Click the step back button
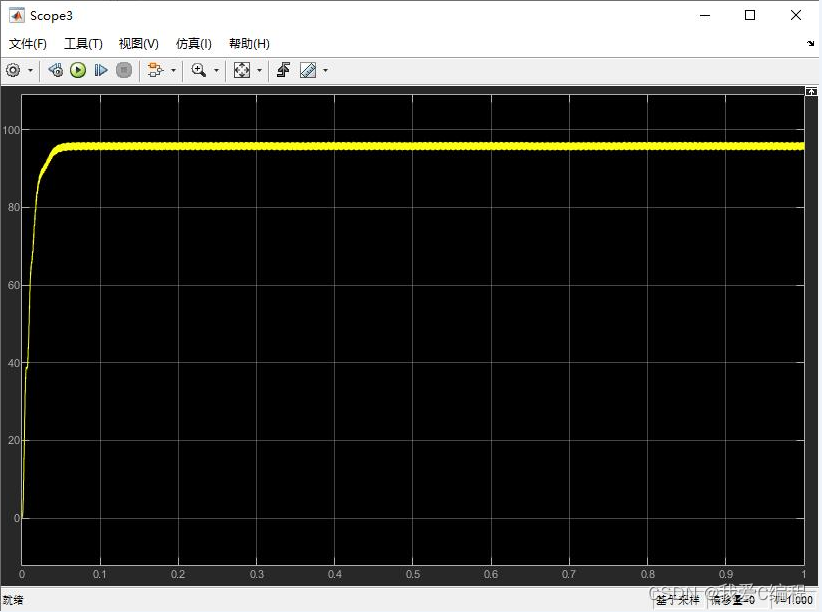This screenshot has width=822, height=612. [x=55, y=70]
